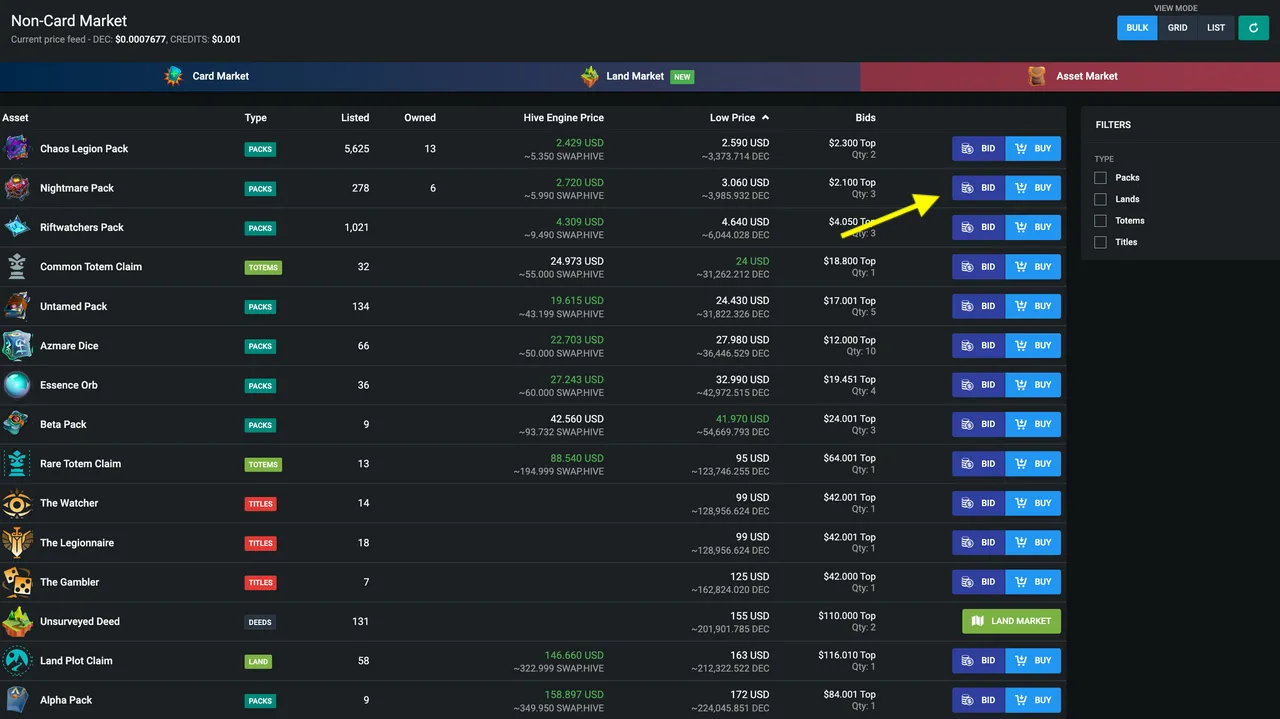Click the Unsurveyed Deed land icon
The image size is (1280, 719).
[16, 621]
